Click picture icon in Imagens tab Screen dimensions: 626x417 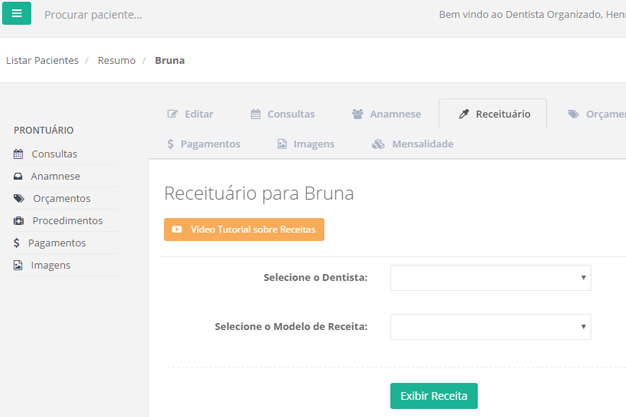[x=282, y=144]
